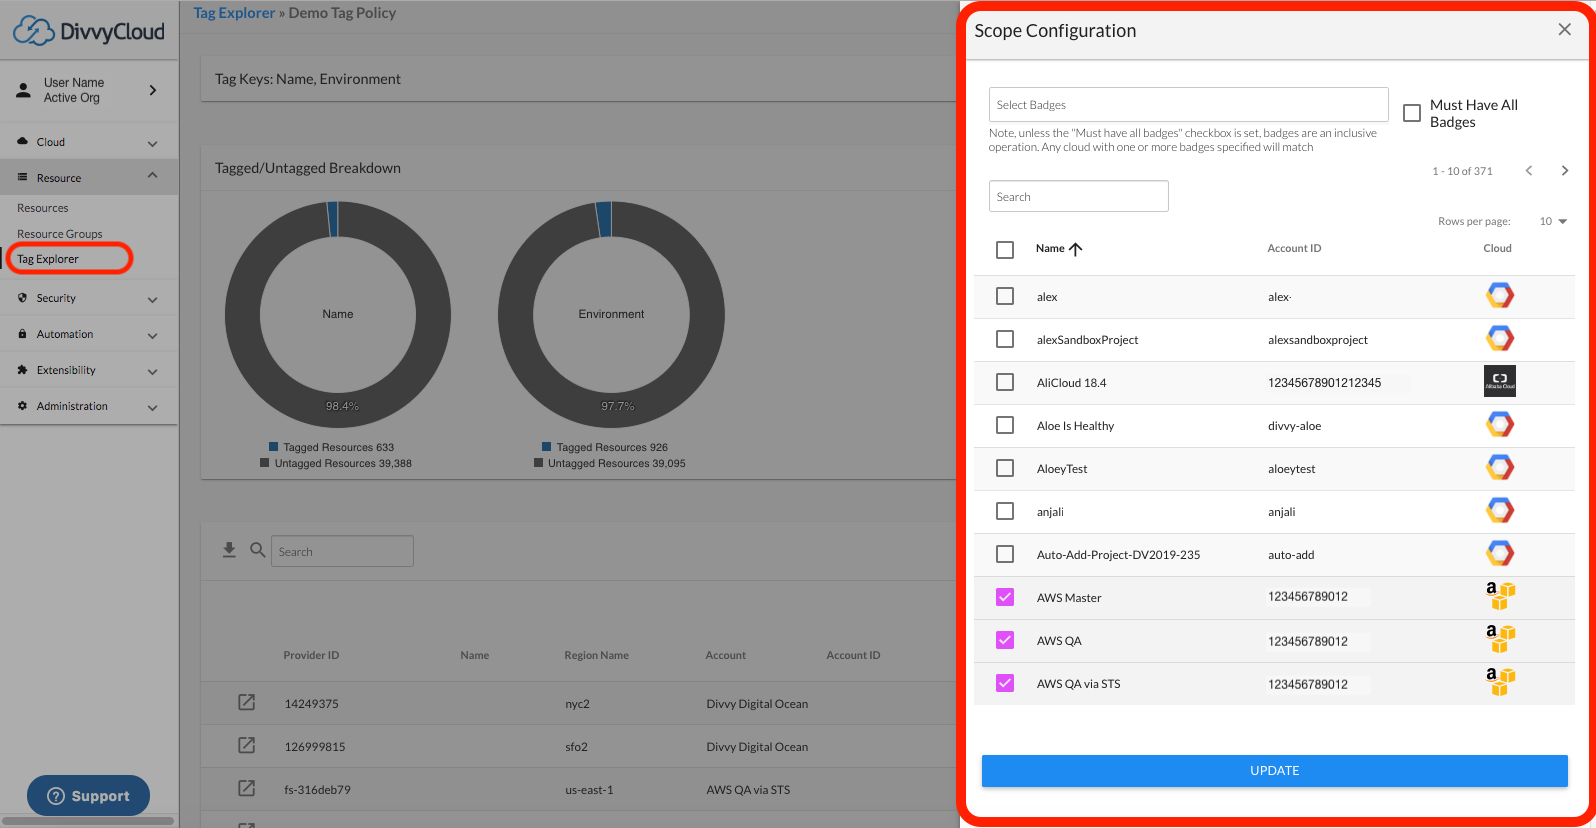The width and height of the screenshot is (1596, 828).
Task: Click the Scope Configuration search field
Action: 1078,196
